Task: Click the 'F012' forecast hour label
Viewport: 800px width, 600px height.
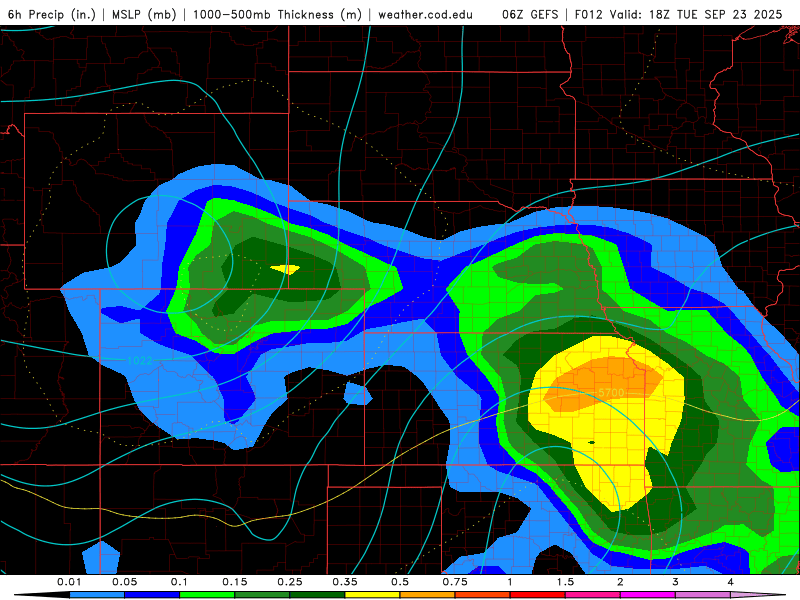Action: point(589,14)
